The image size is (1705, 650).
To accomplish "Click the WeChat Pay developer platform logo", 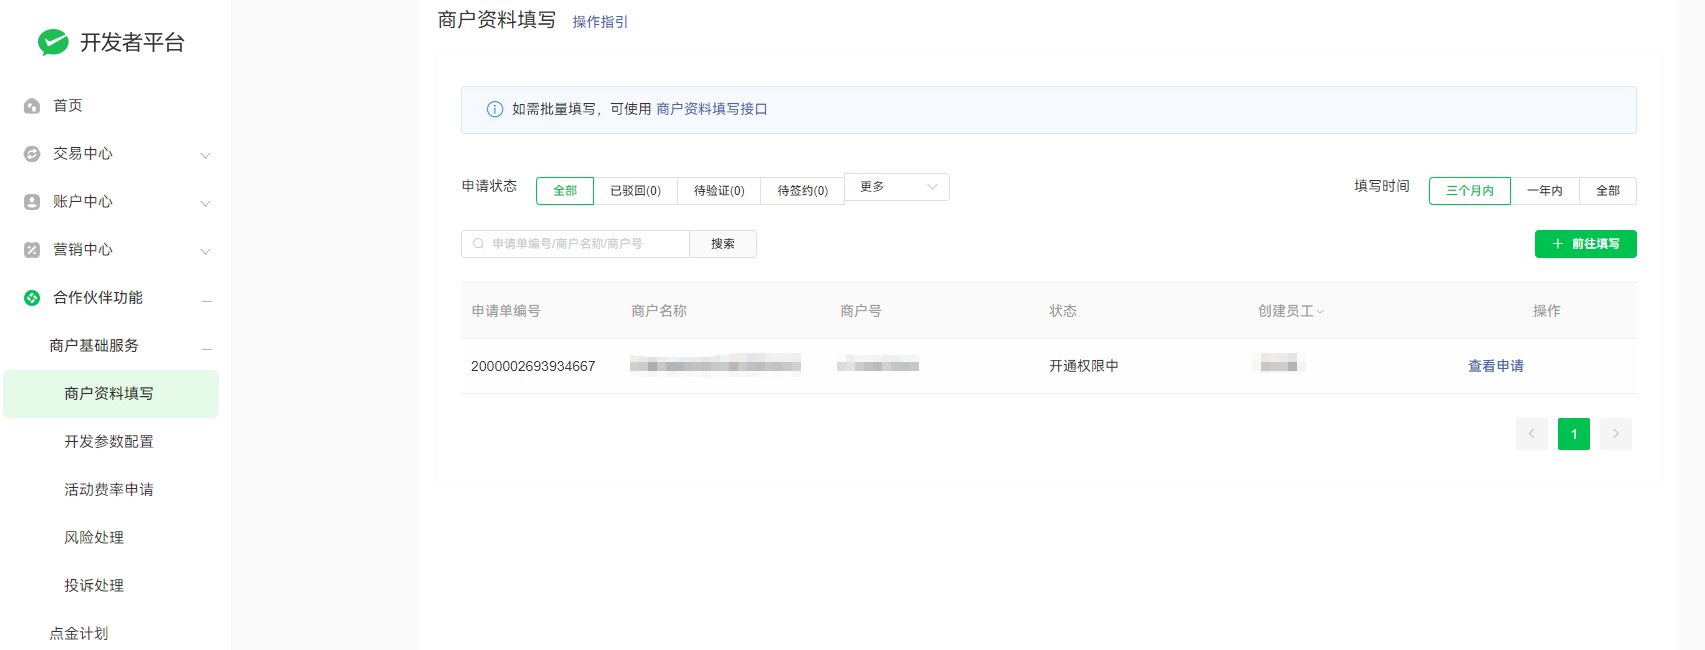I will (x=53, y=42).
